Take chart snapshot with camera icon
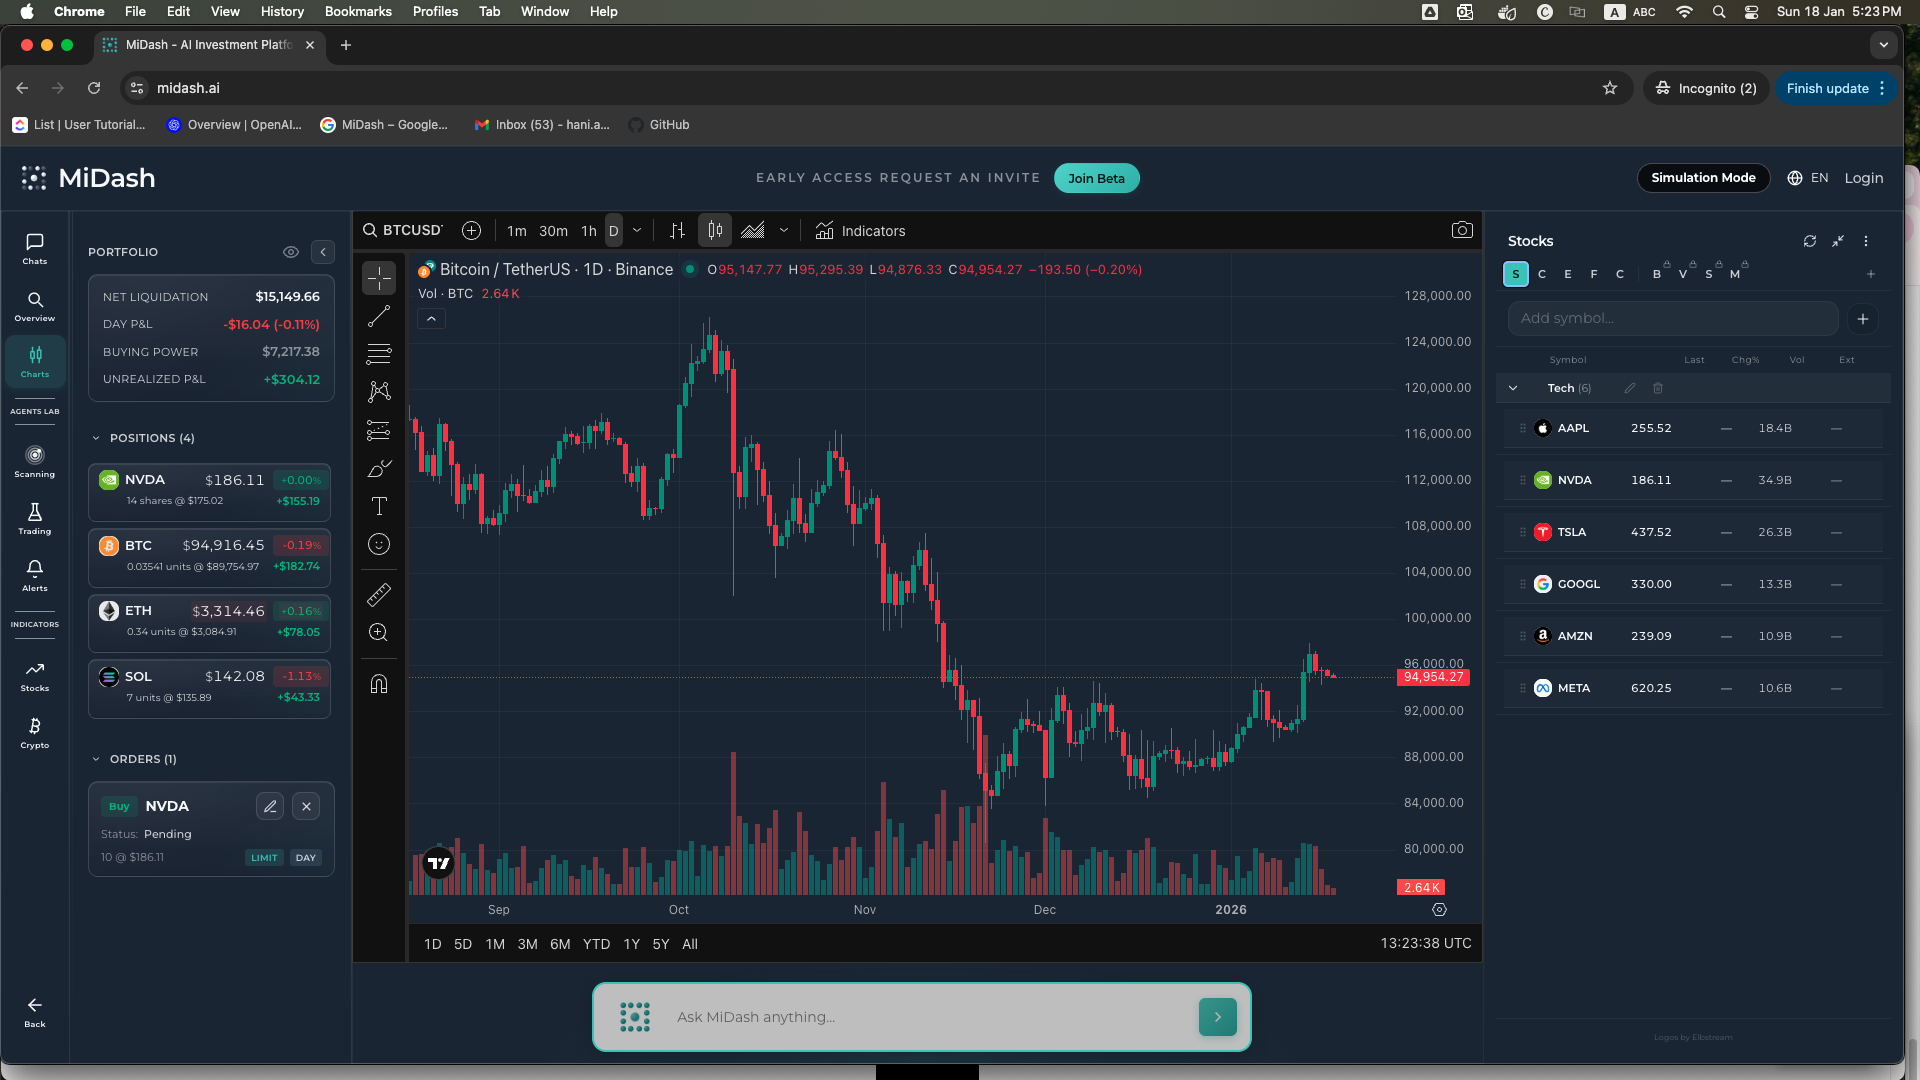The image size is (1920, 1080). point(1462,230)
